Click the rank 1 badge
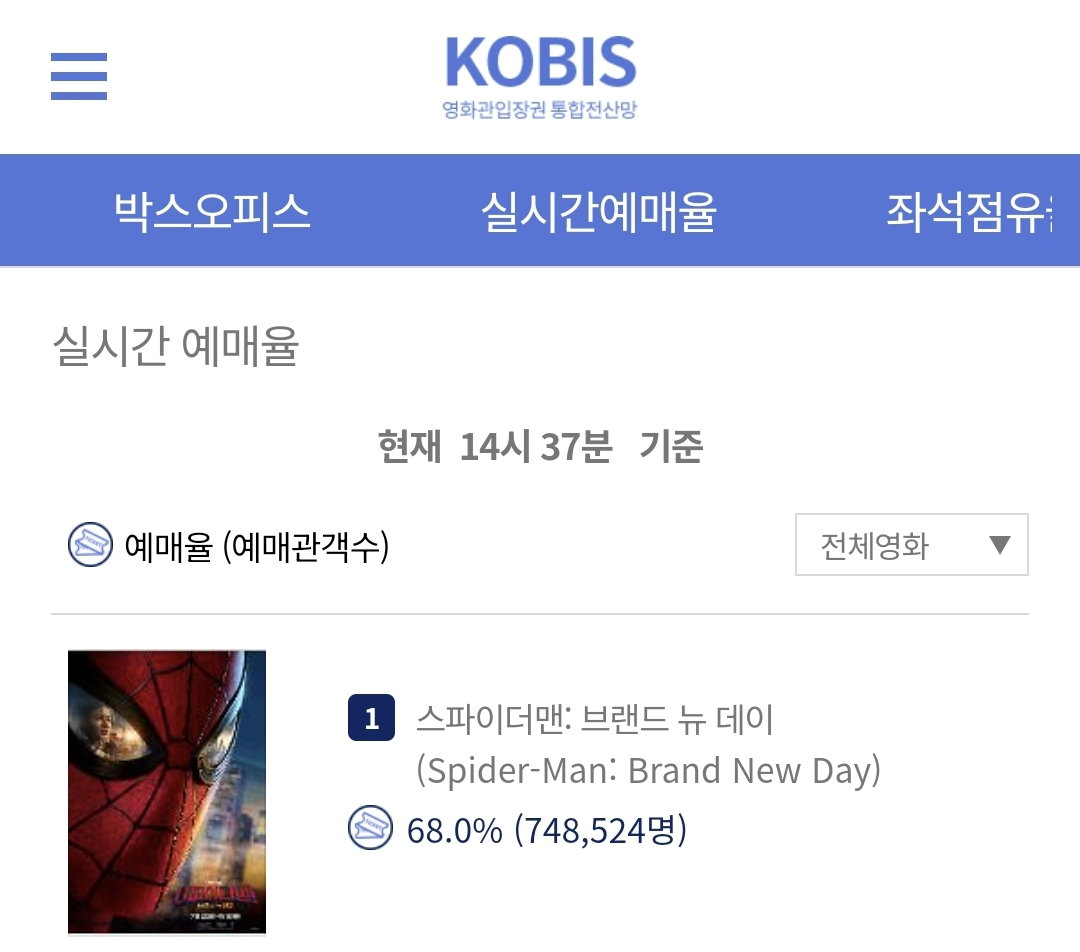 click(x=371, y=718)
